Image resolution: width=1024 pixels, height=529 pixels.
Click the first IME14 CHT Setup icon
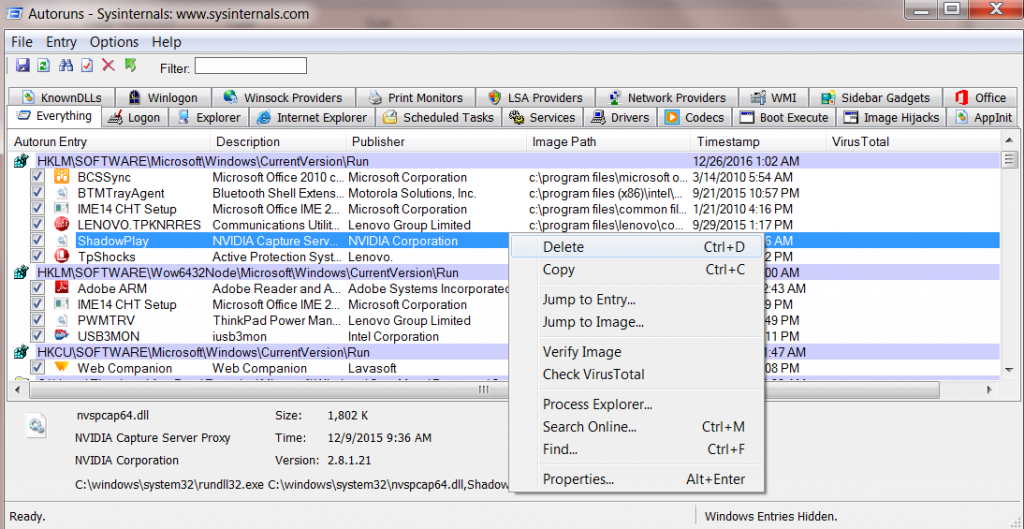61,209
